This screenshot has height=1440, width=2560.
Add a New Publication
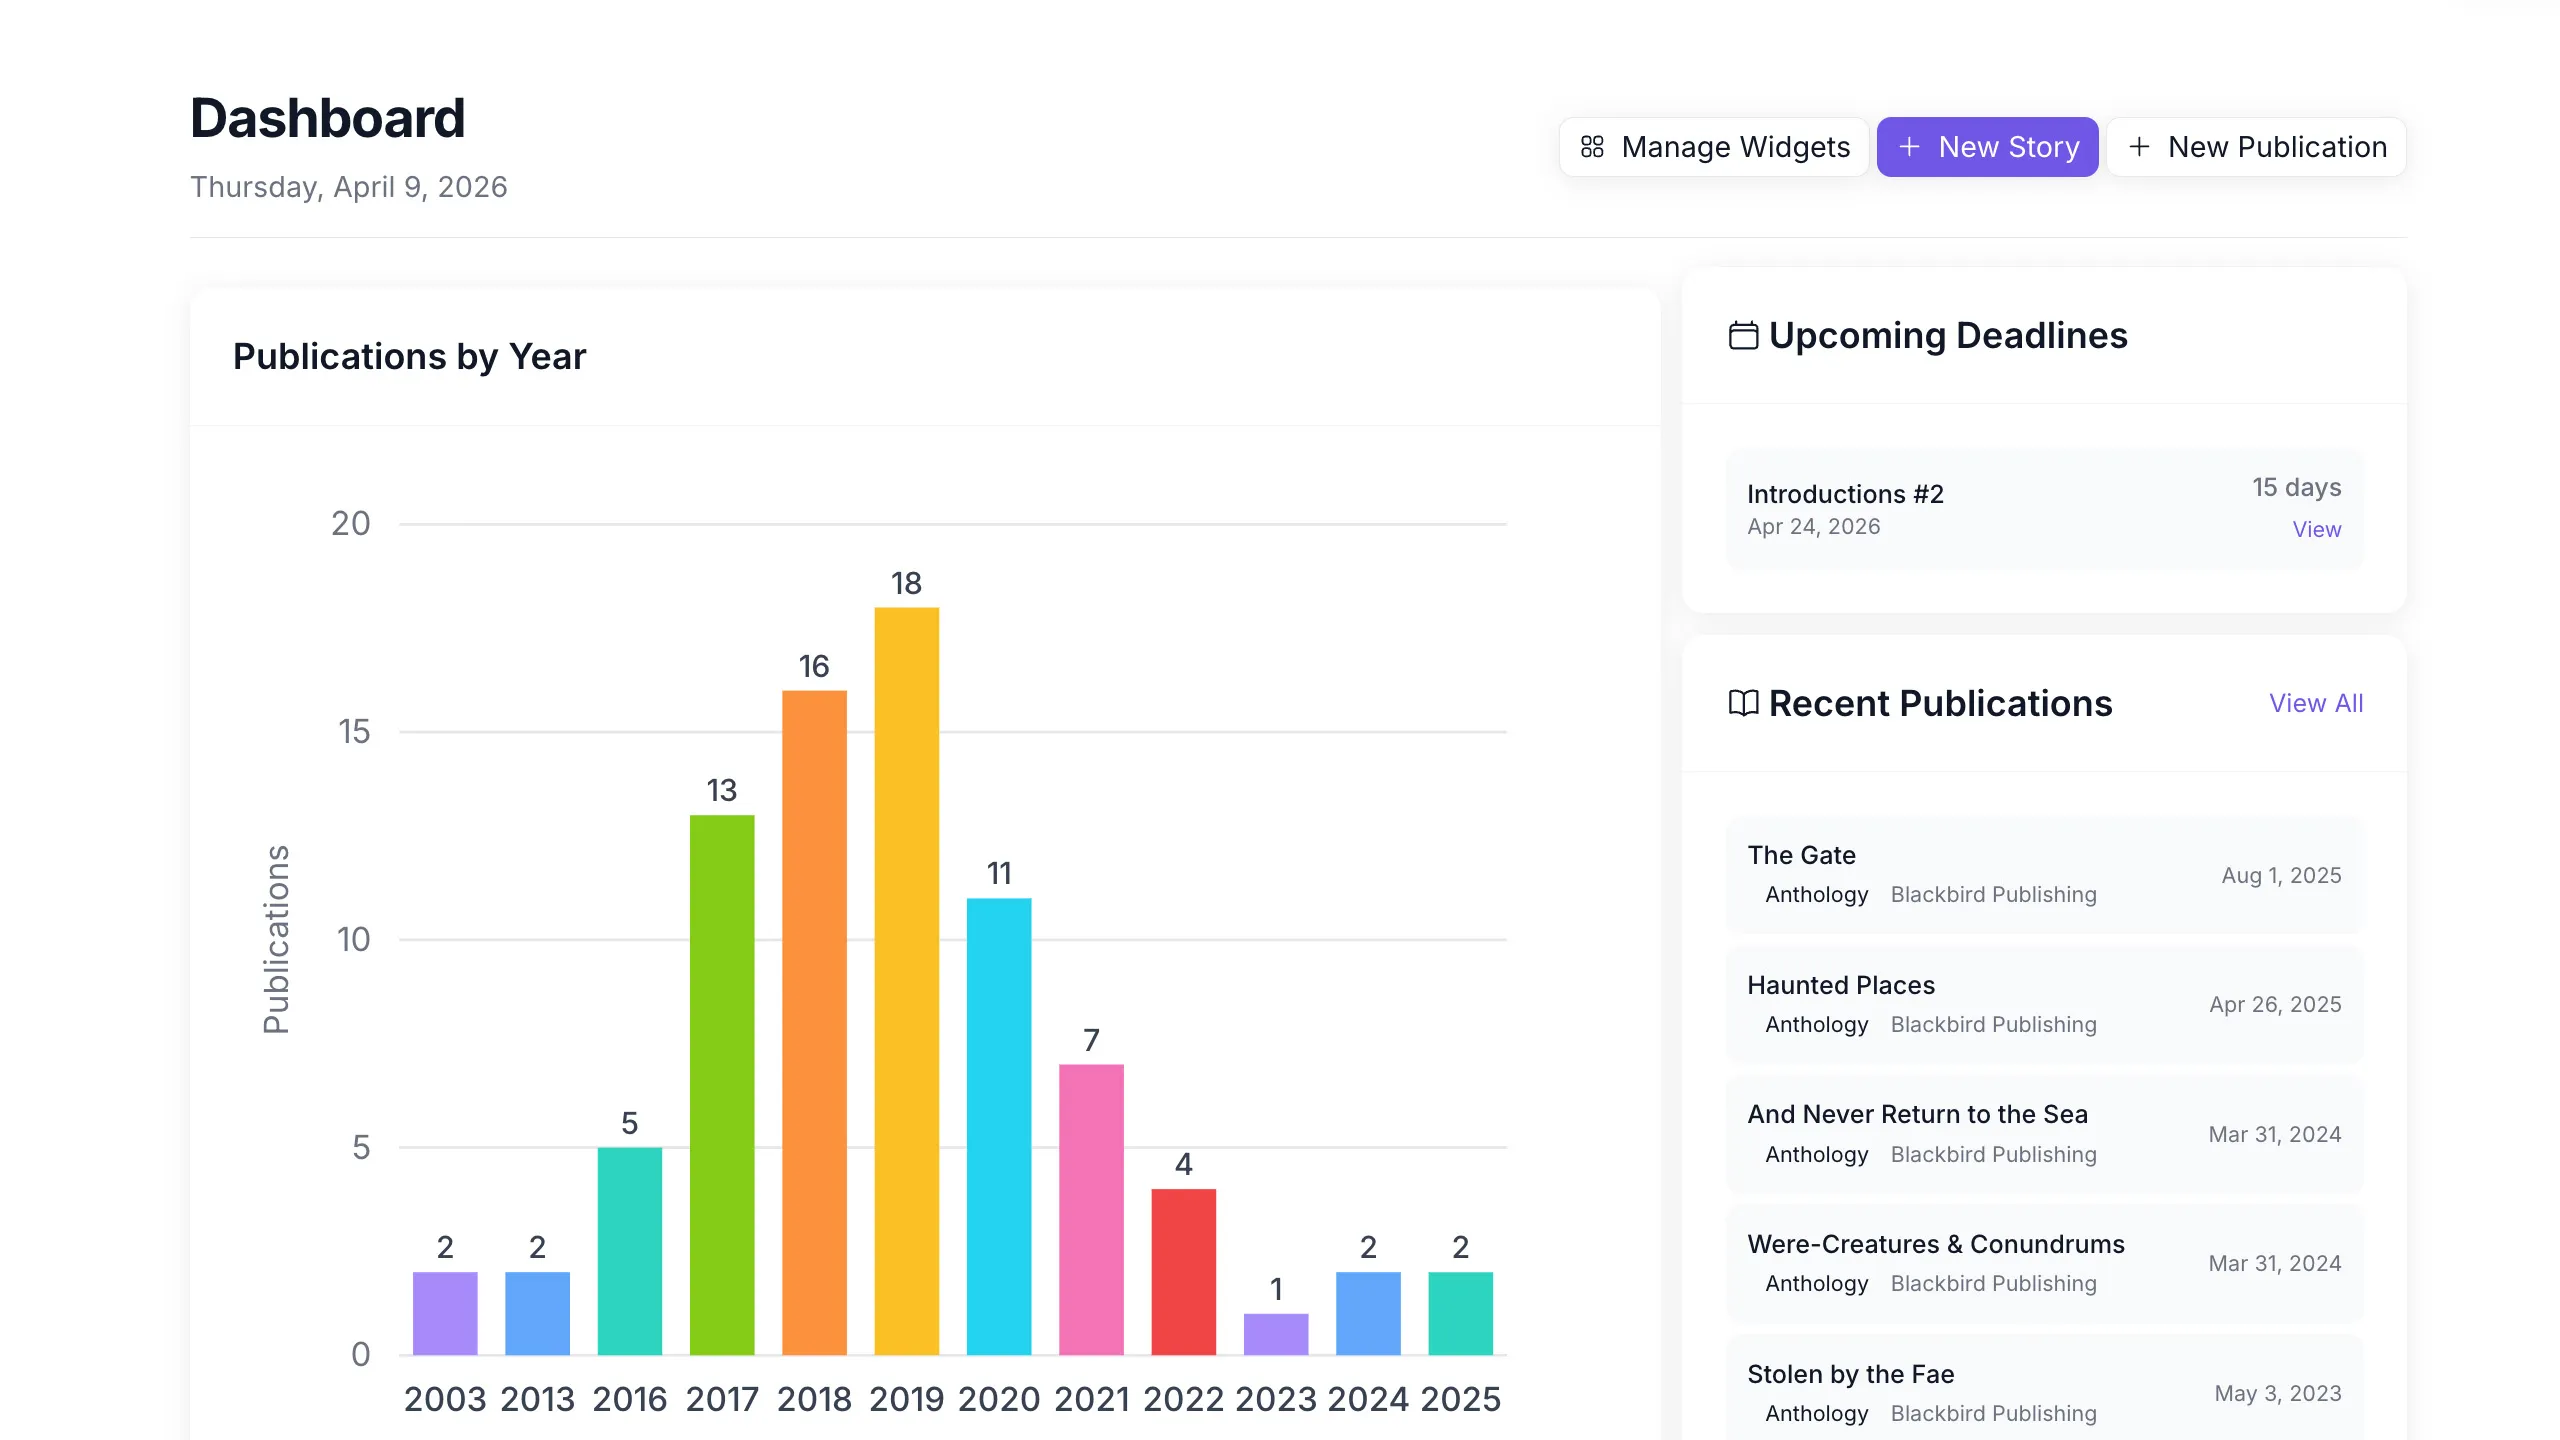(2256, 146)
